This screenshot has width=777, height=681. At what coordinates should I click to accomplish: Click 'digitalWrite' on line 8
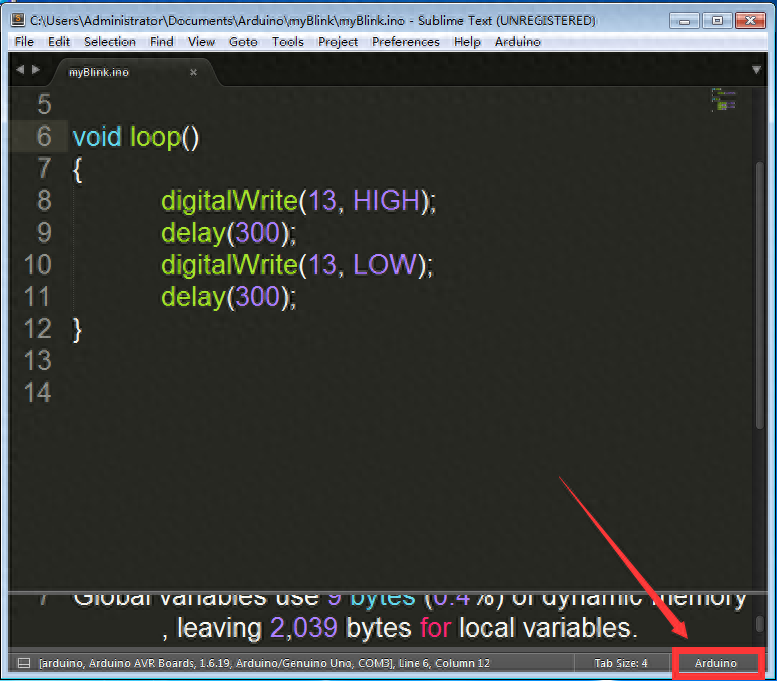click(x=229, y=201)
